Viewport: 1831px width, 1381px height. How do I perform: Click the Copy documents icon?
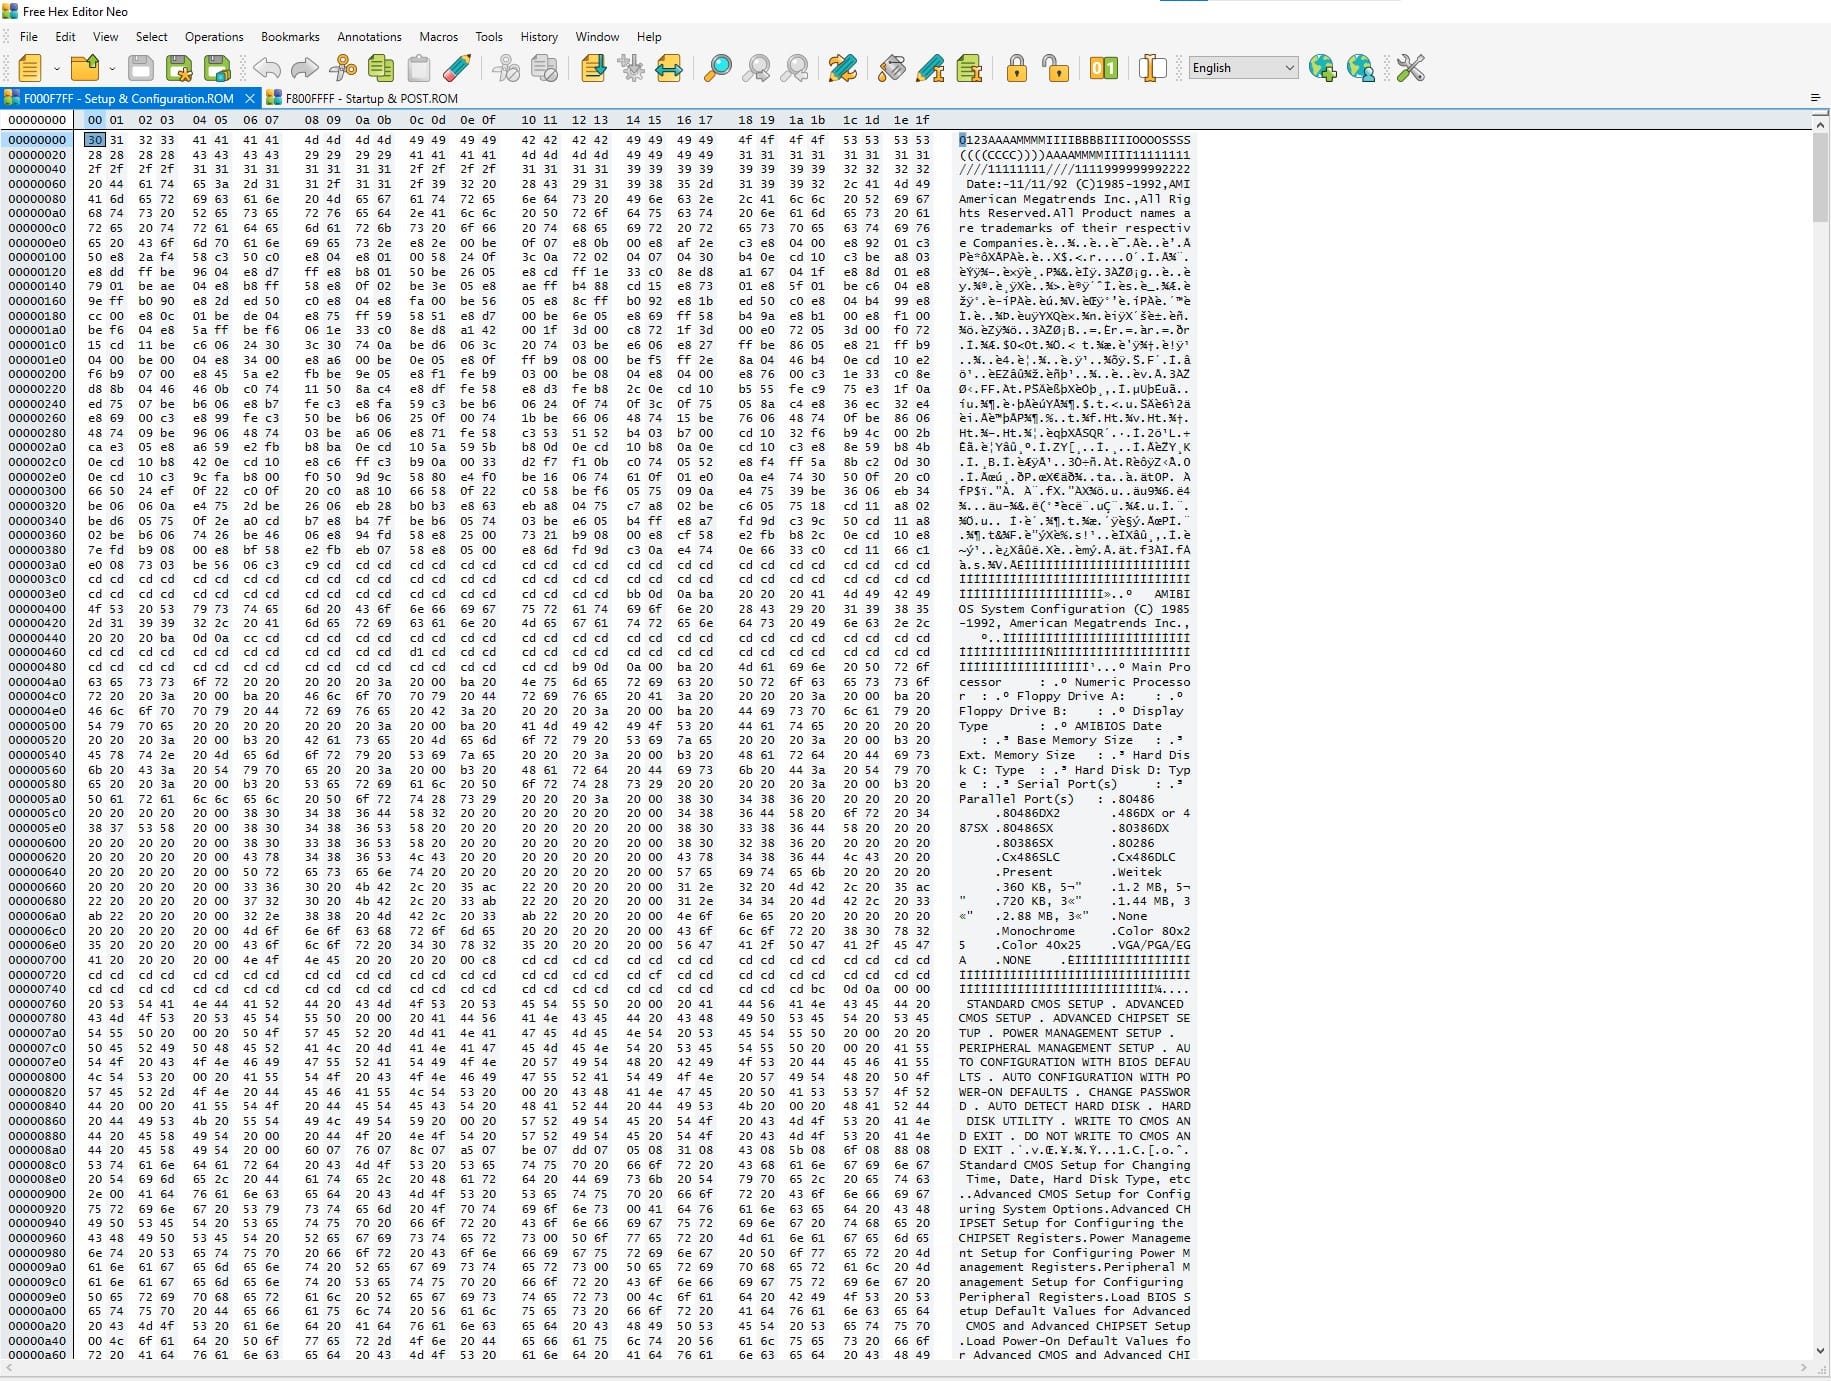point(381,68)
